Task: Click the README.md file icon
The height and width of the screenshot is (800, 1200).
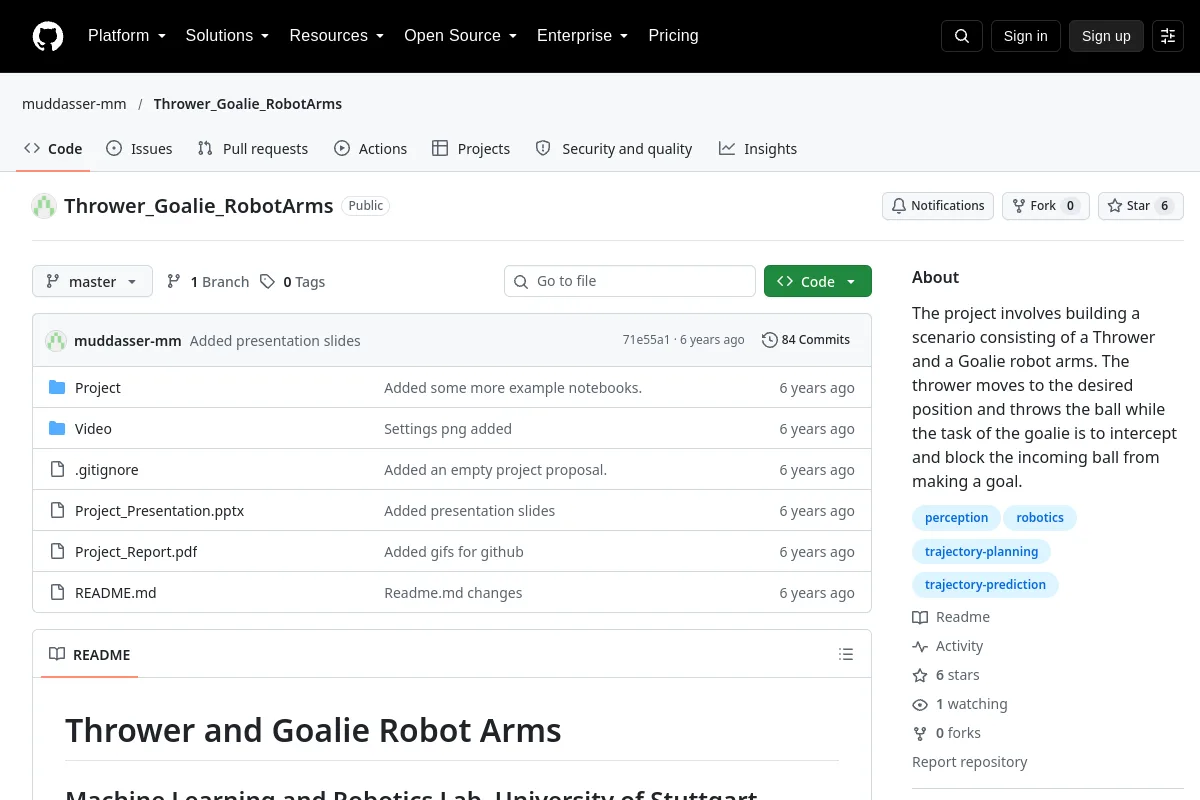Action: tap(57, 593)
